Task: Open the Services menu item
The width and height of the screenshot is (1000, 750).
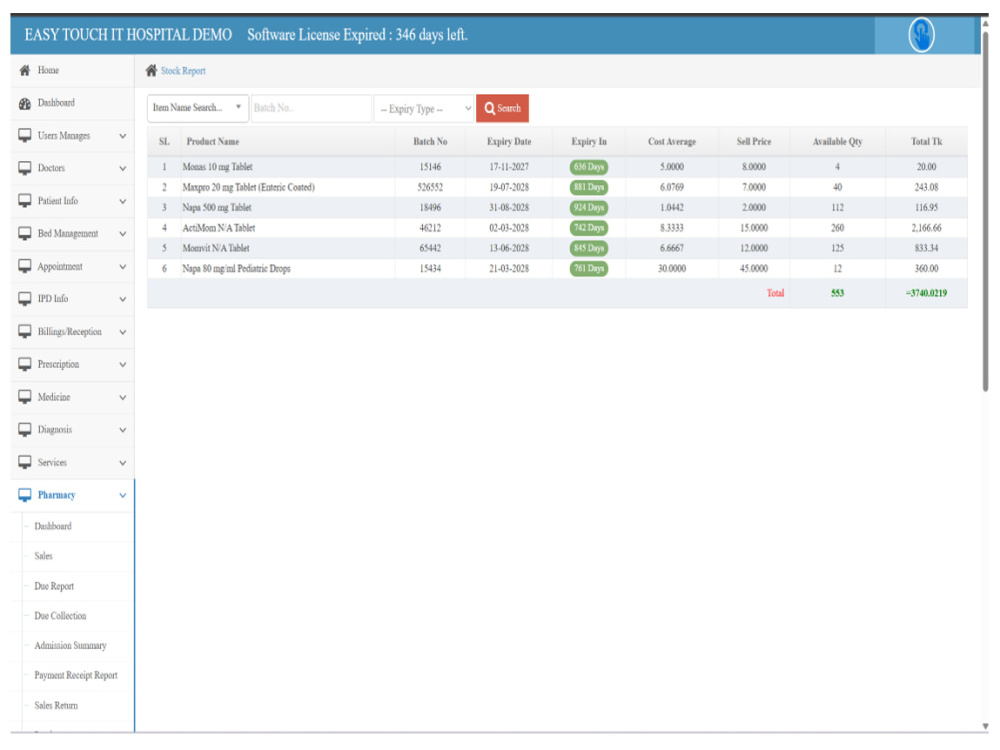Action: point(73,462)
